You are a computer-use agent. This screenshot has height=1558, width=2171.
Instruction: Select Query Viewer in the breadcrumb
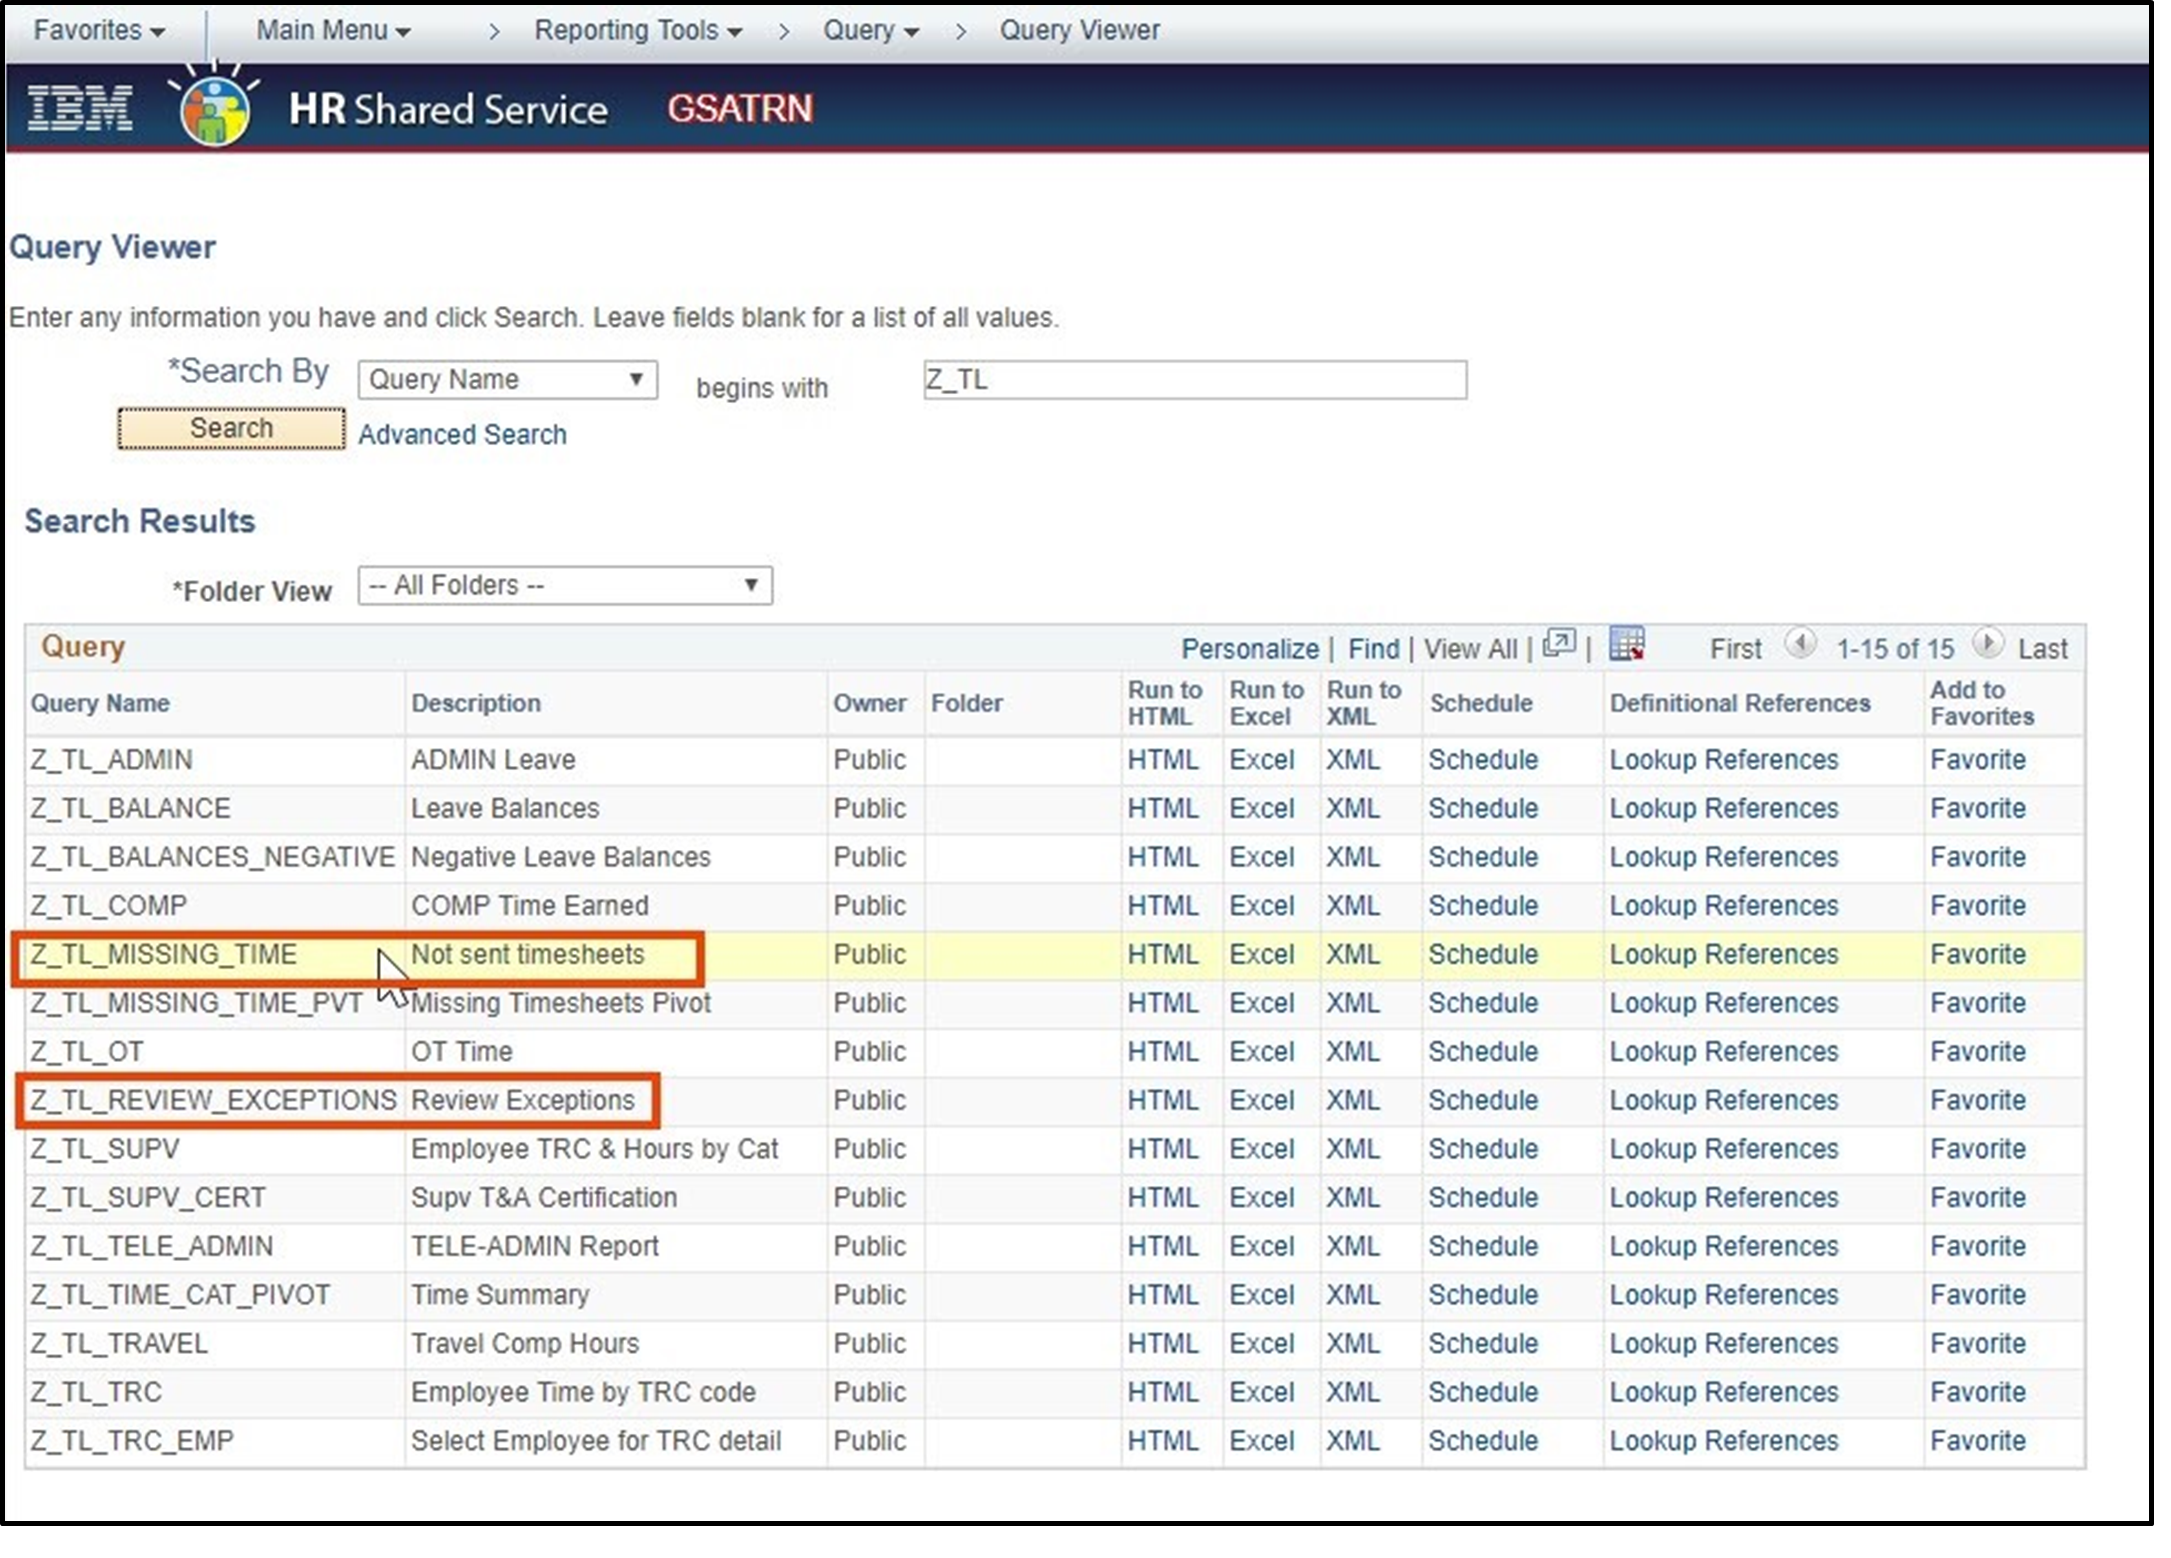(1078, 30)
